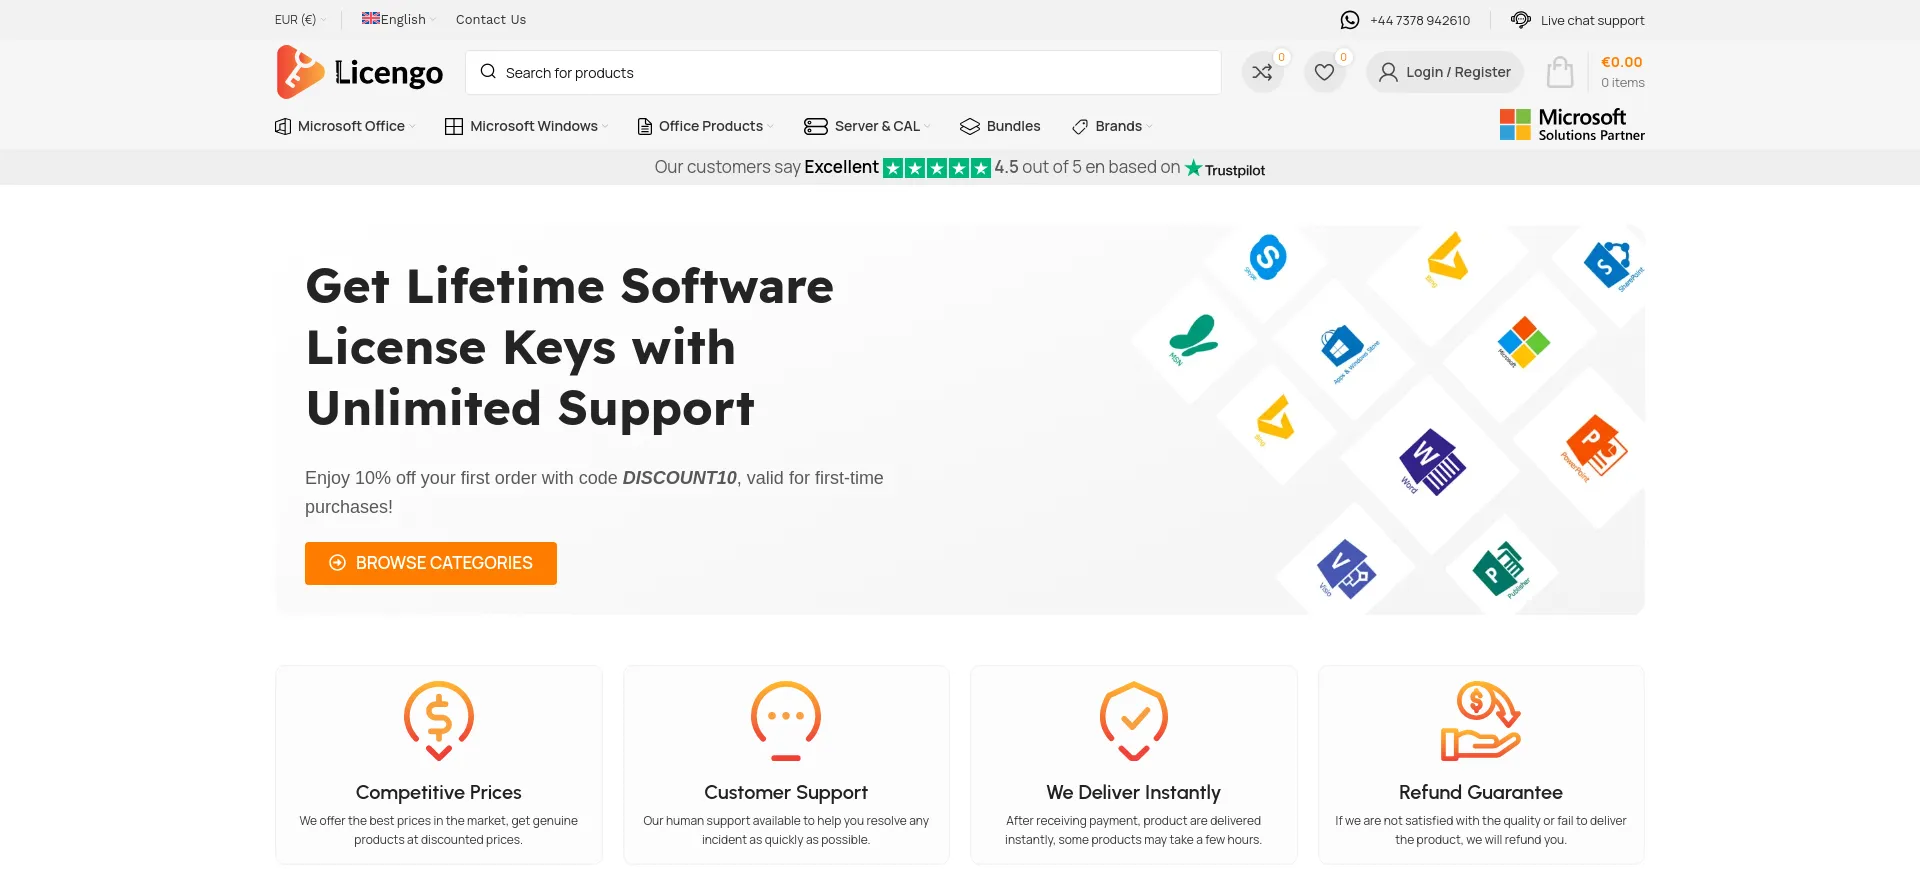
Task: Click the Refund Guarantee hand icon
Action: pyautogui.click(x=1481, y=721)
